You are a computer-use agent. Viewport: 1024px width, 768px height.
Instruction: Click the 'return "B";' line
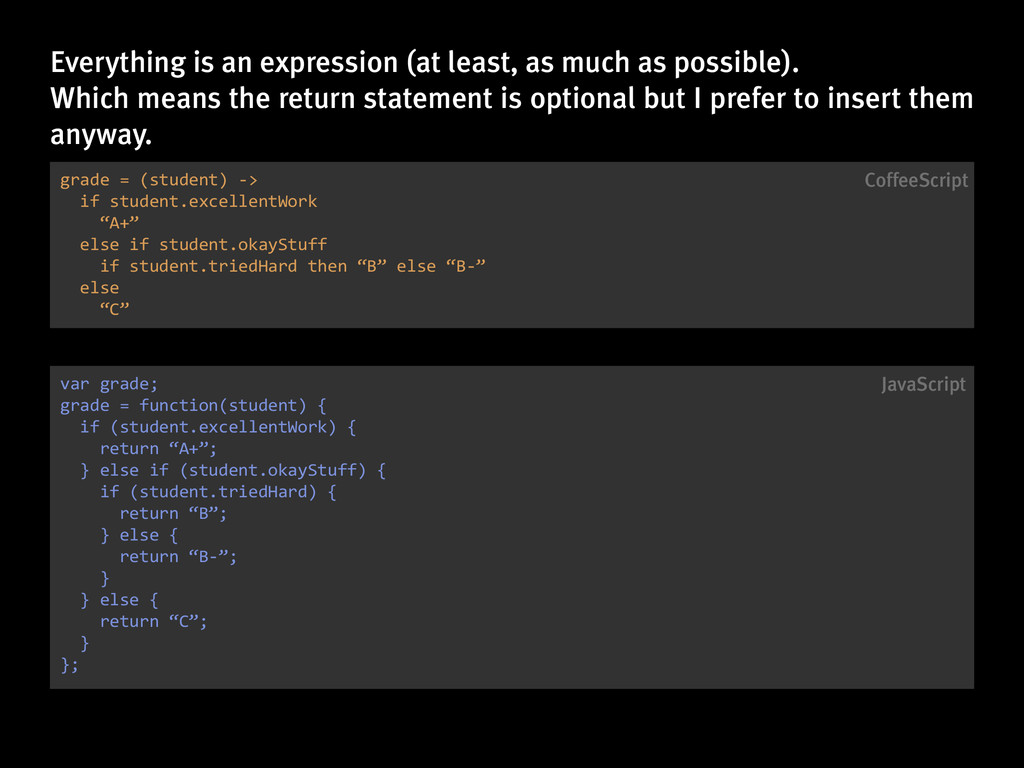click(x=173, y=513)
